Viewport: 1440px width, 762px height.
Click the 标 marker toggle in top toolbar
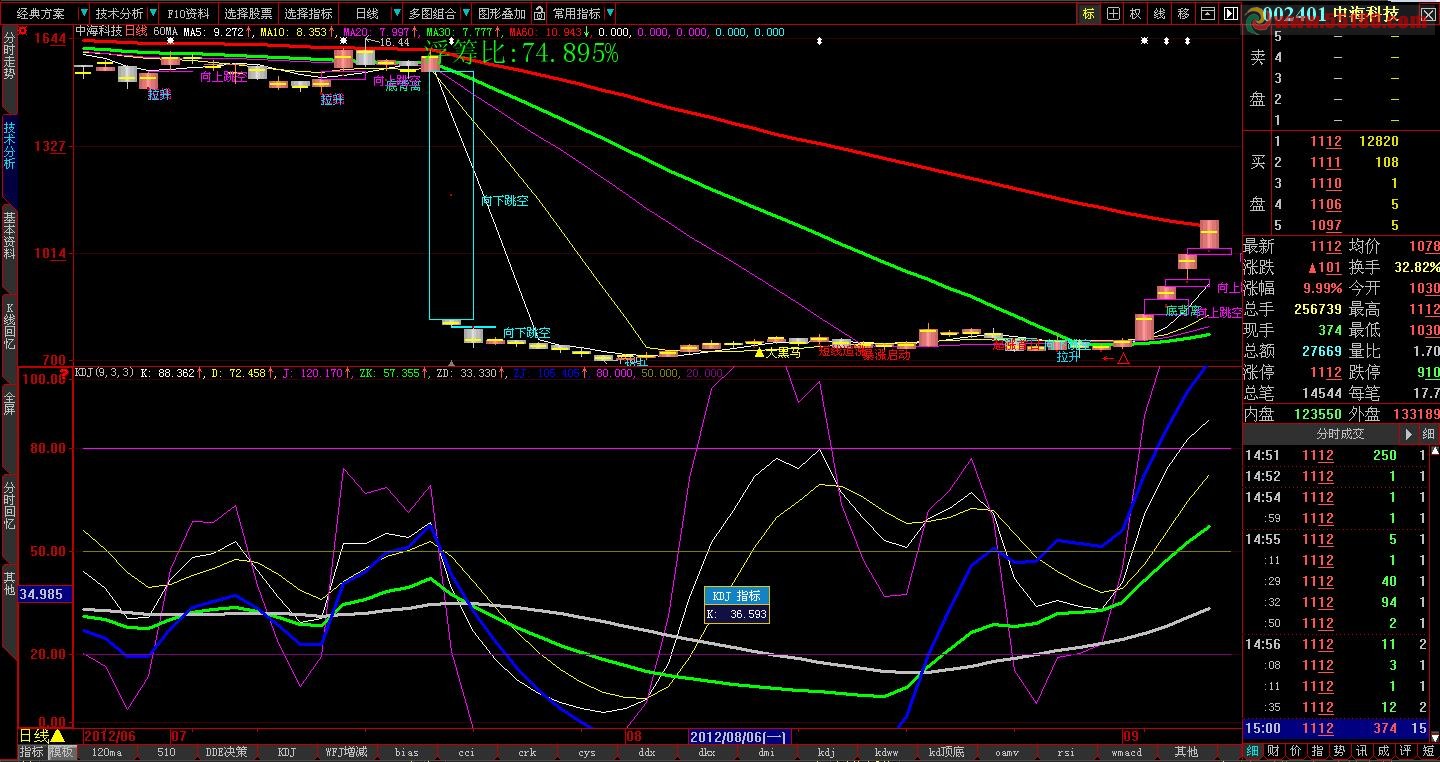(1088, 14)
